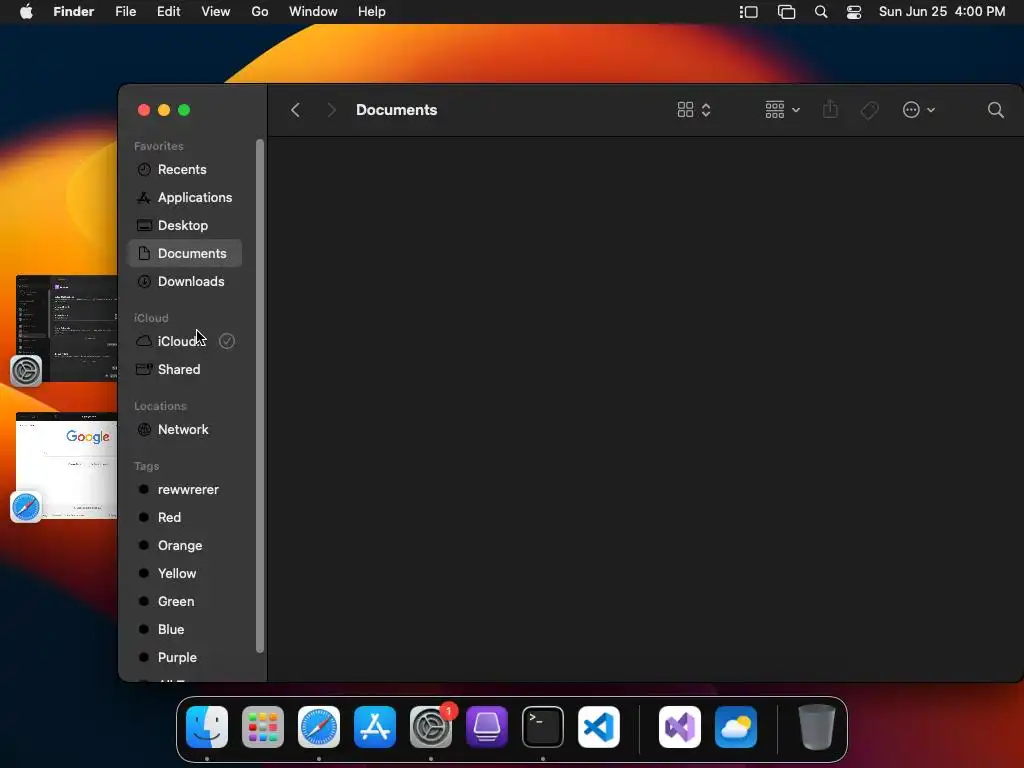Open the Go menu

(260, 12)
